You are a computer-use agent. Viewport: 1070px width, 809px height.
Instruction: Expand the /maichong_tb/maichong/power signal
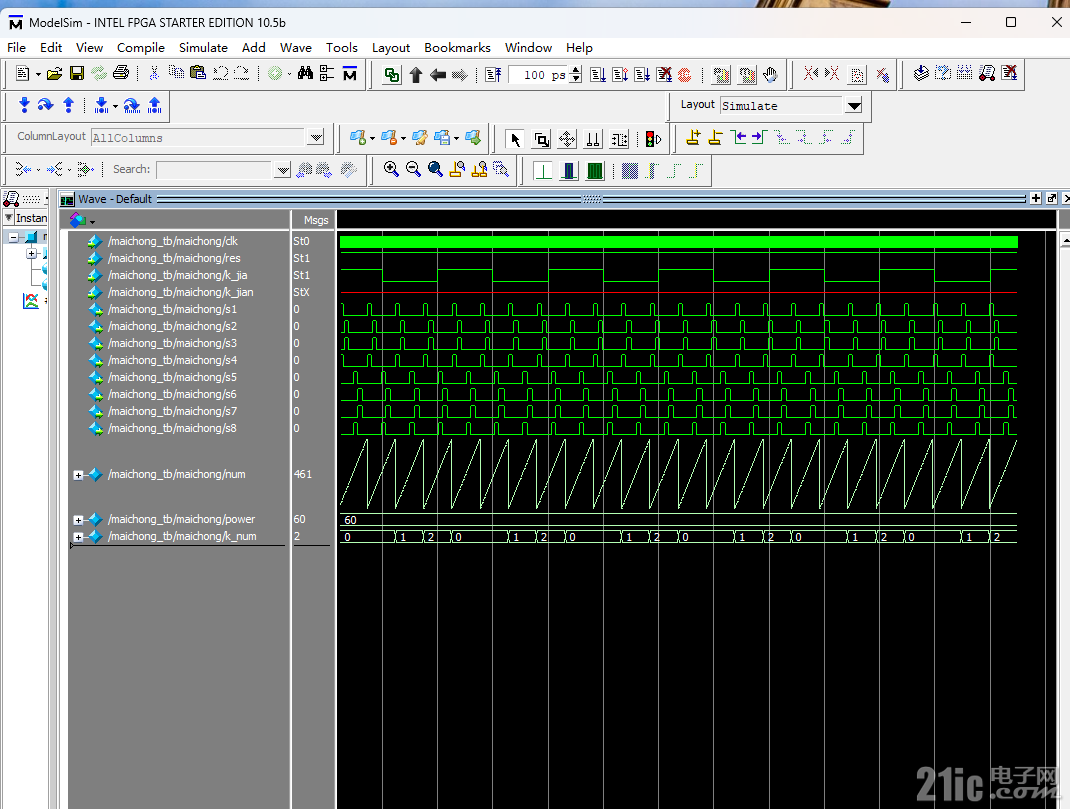[x=78, y=520]
